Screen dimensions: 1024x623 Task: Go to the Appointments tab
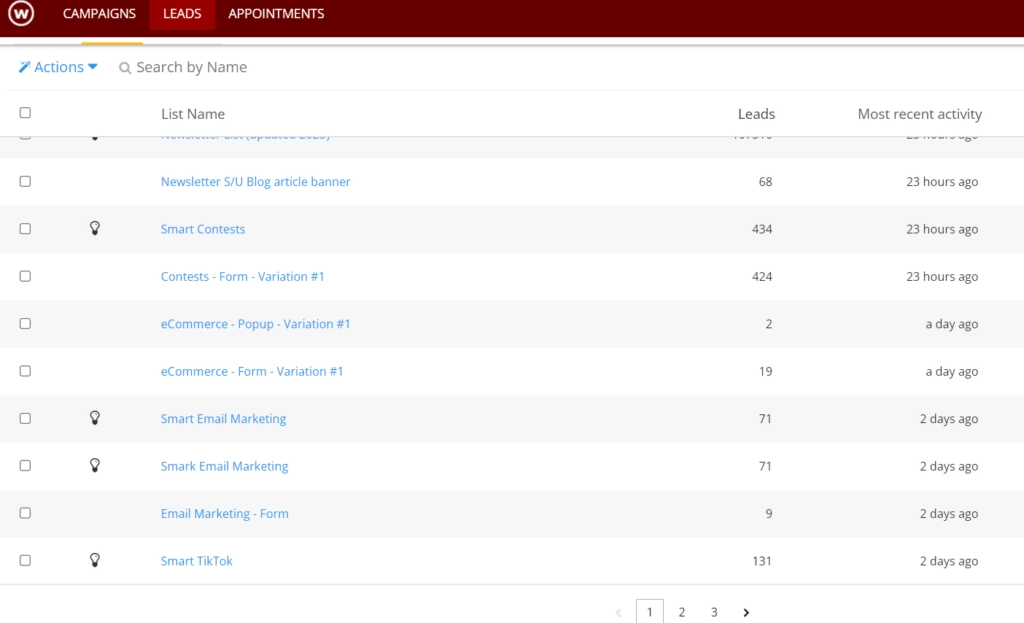click(276, 14)
